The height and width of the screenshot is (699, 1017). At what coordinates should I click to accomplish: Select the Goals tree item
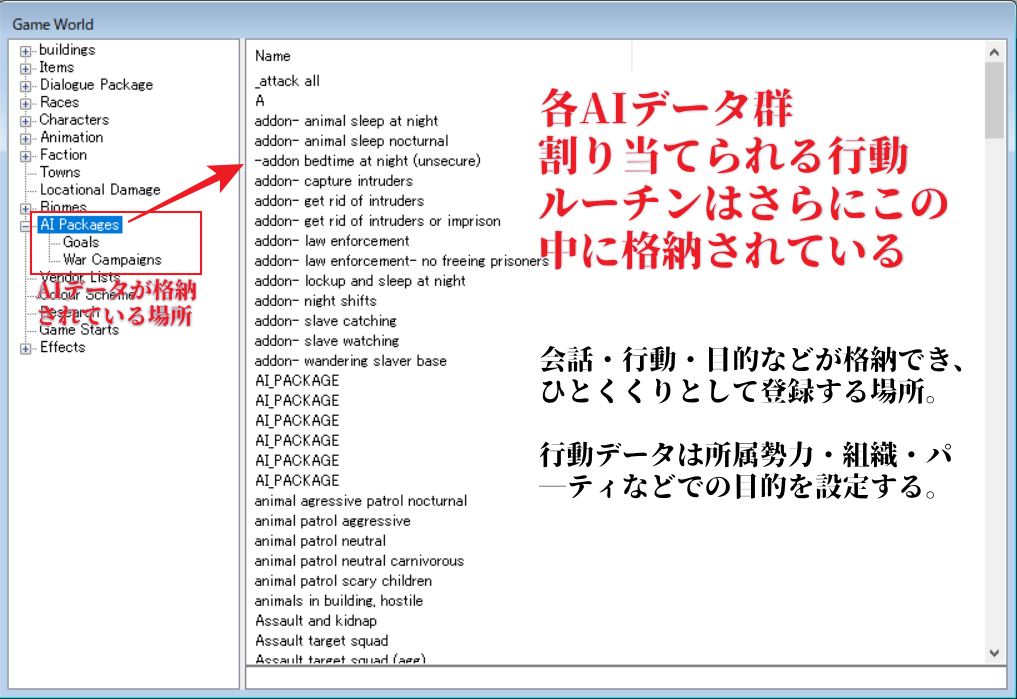pyautogui.click(x=81, y=242)
